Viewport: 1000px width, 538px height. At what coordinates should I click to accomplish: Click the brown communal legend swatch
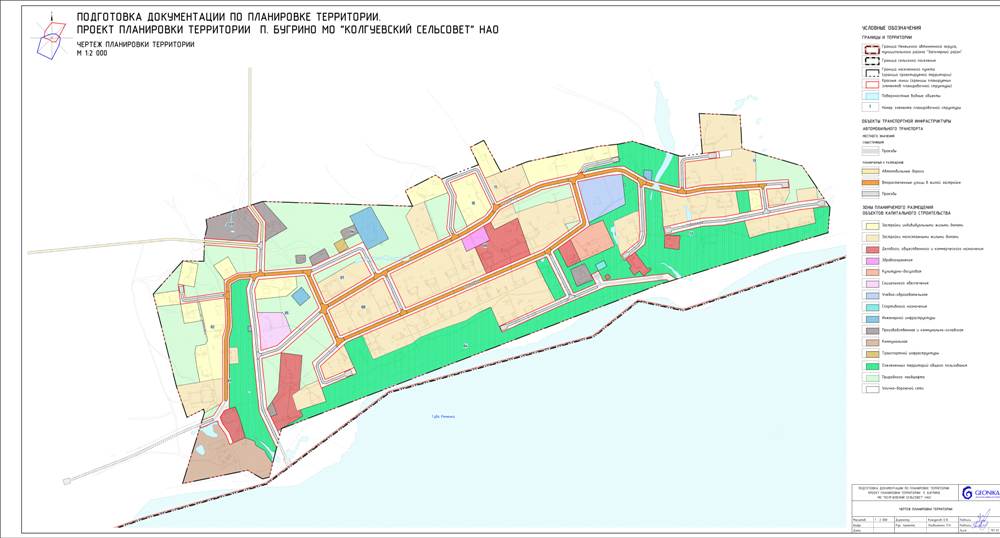(x=871, y=342)
